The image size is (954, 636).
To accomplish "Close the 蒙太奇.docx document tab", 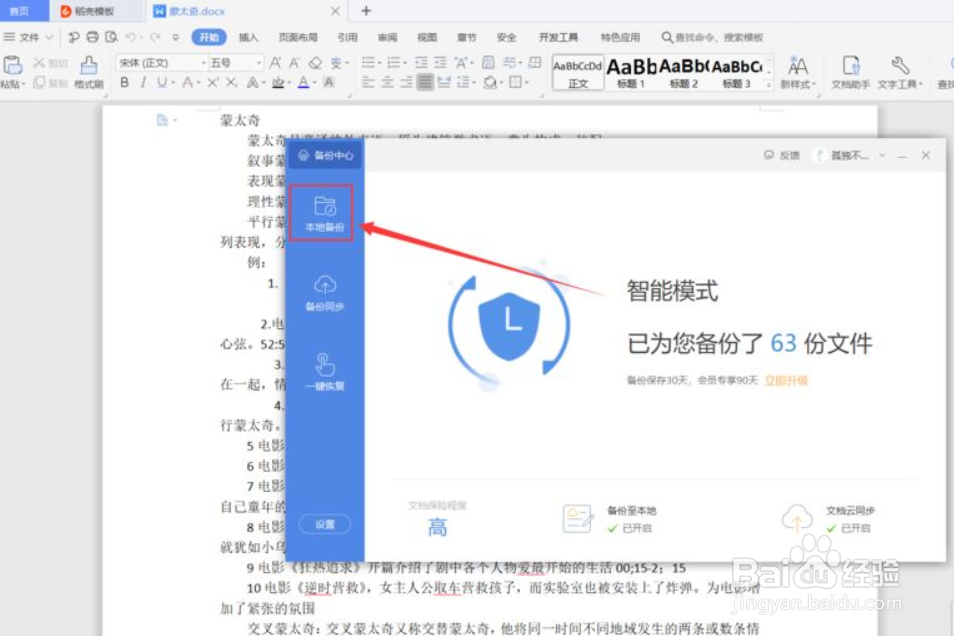I will [335, 11].
